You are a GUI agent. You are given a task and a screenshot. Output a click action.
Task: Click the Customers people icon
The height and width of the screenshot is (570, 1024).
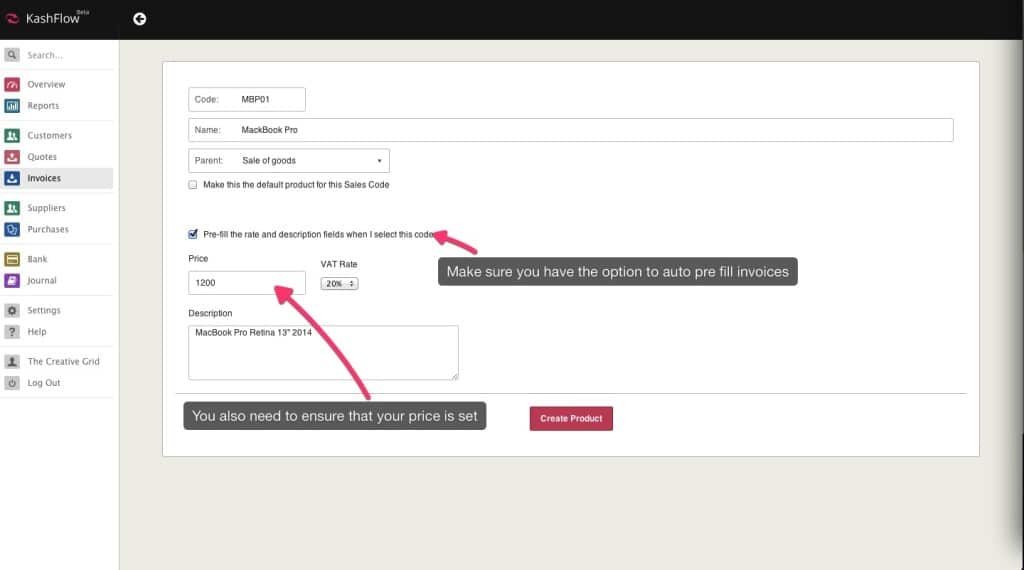12,135
